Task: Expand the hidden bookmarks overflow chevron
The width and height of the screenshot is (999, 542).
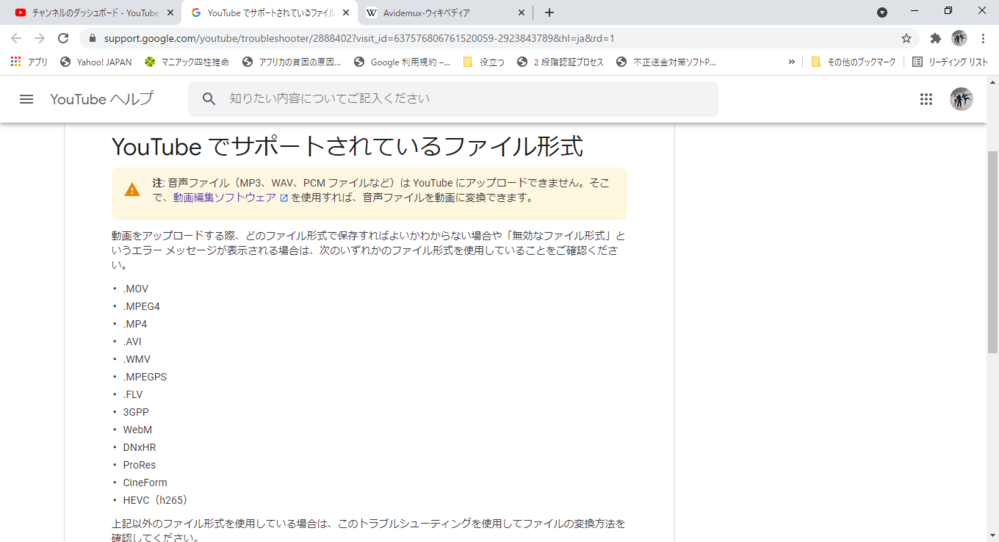Action: [x=792, y=62]
